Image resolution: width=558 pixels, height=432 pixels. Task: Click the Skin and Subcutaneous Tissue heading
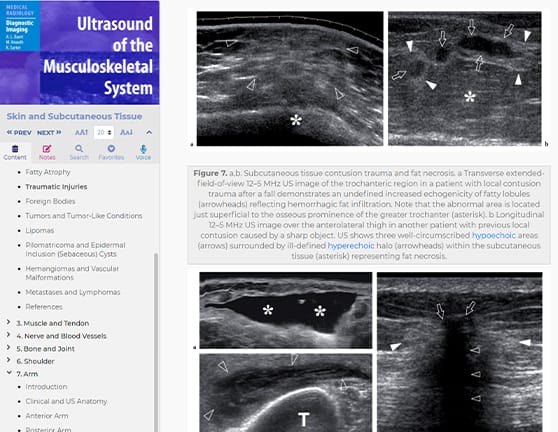click(74, 116)
